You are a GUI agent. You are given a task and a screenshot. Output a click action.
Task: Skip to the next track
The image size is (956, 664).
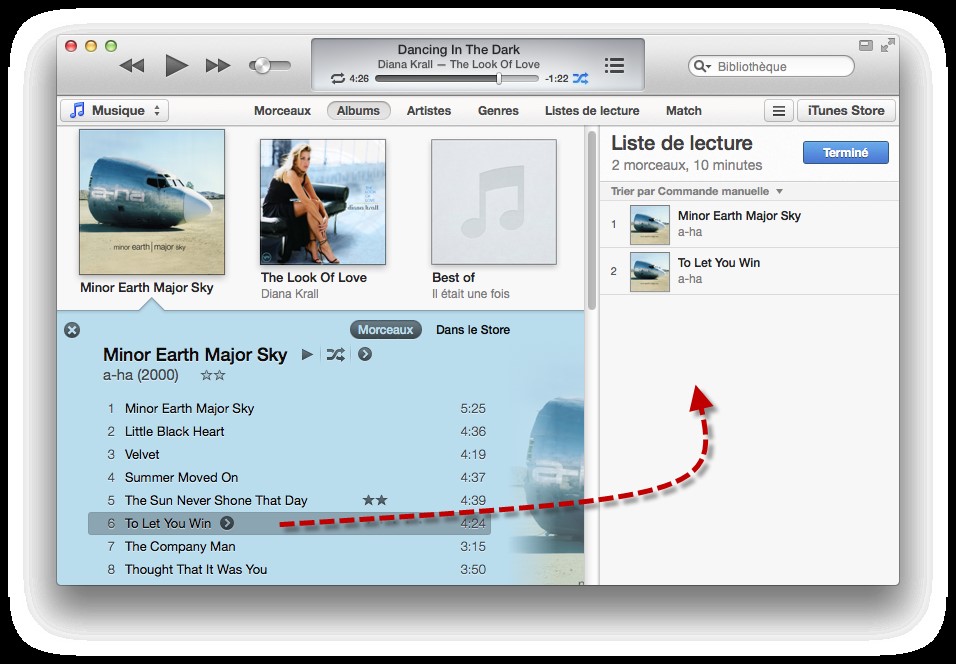(x=218, y=66)
